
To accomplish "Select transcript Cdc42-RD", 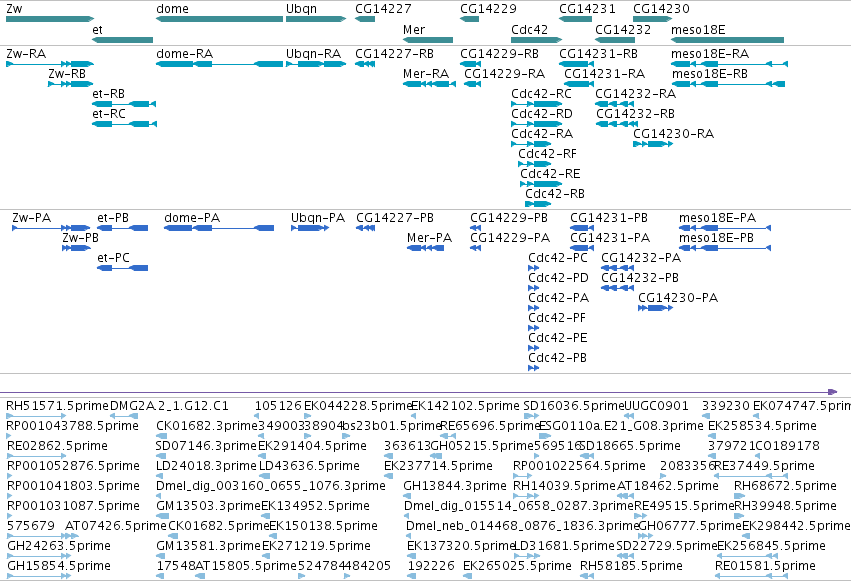I will (x=537, y=124).
